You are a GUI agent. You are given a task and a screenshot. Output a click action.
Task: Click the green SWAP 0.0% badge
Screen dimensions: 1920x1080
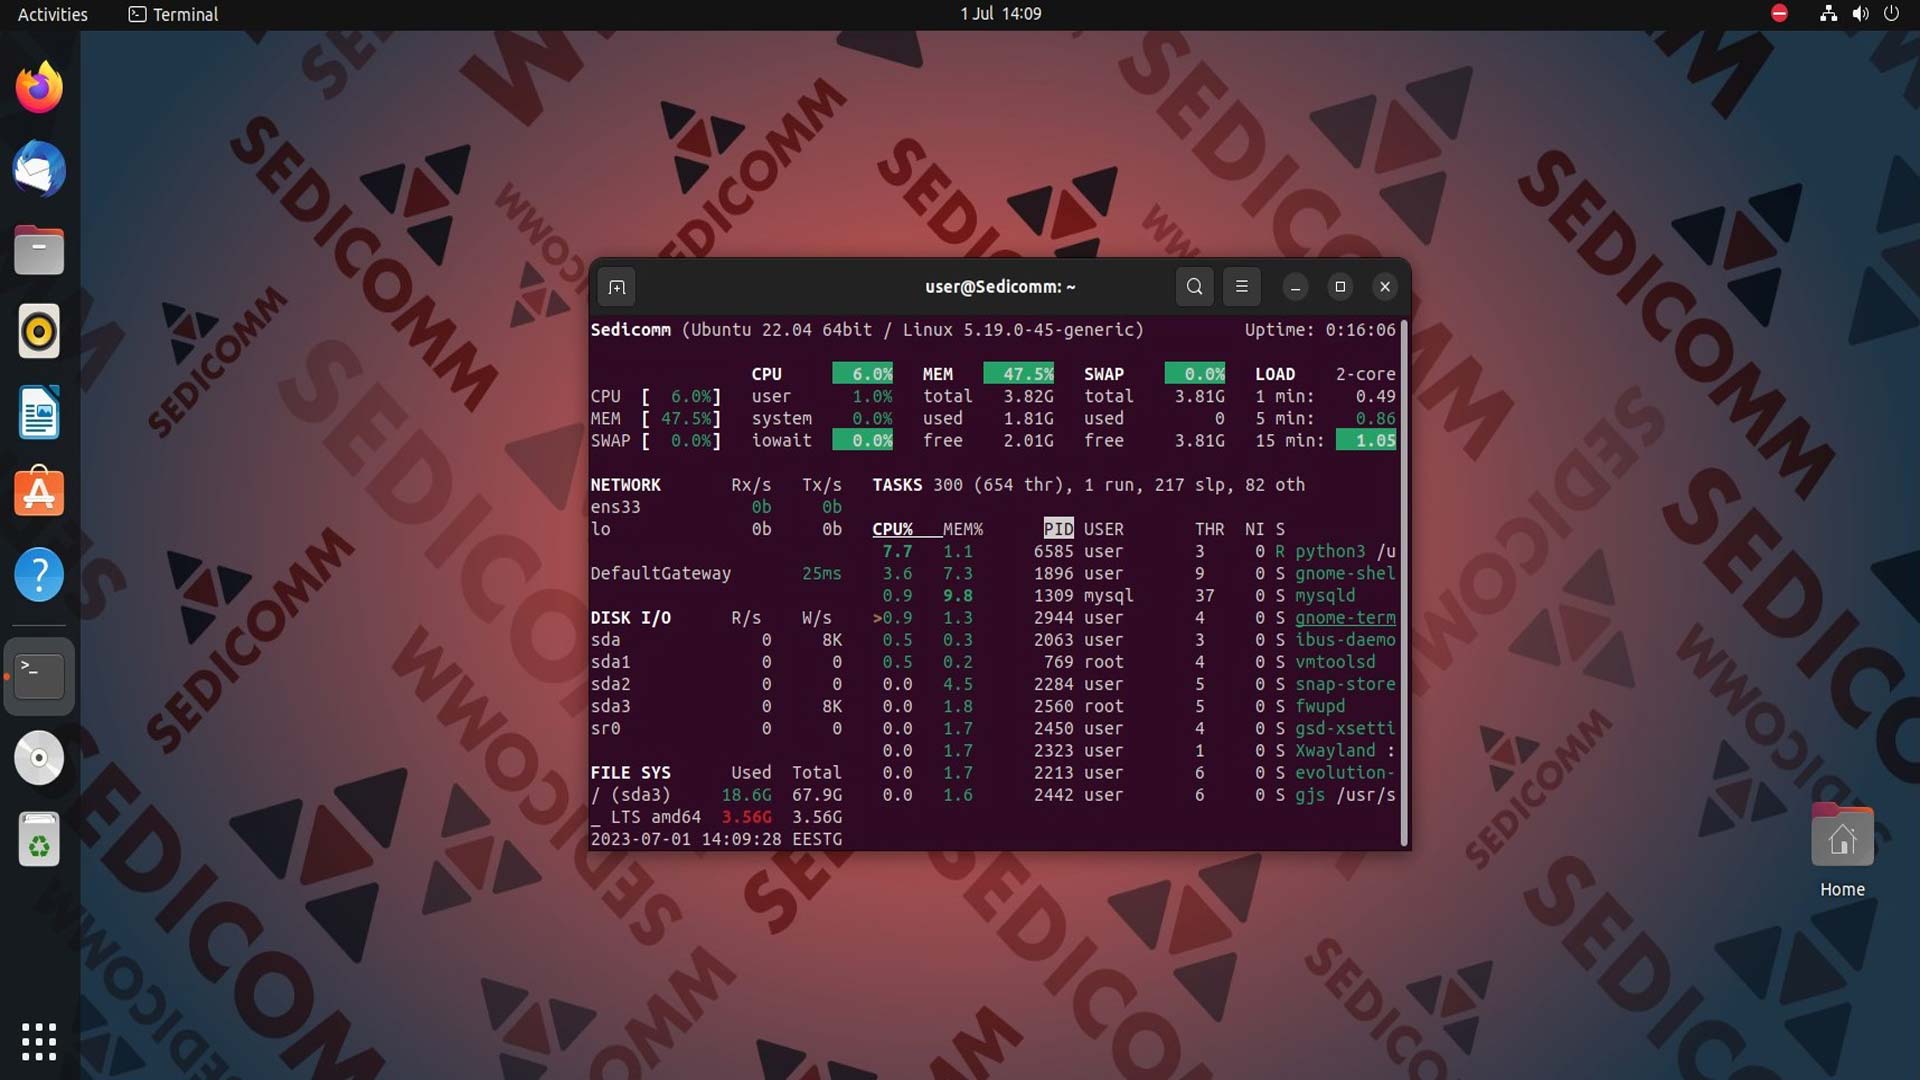[1195, 374]
